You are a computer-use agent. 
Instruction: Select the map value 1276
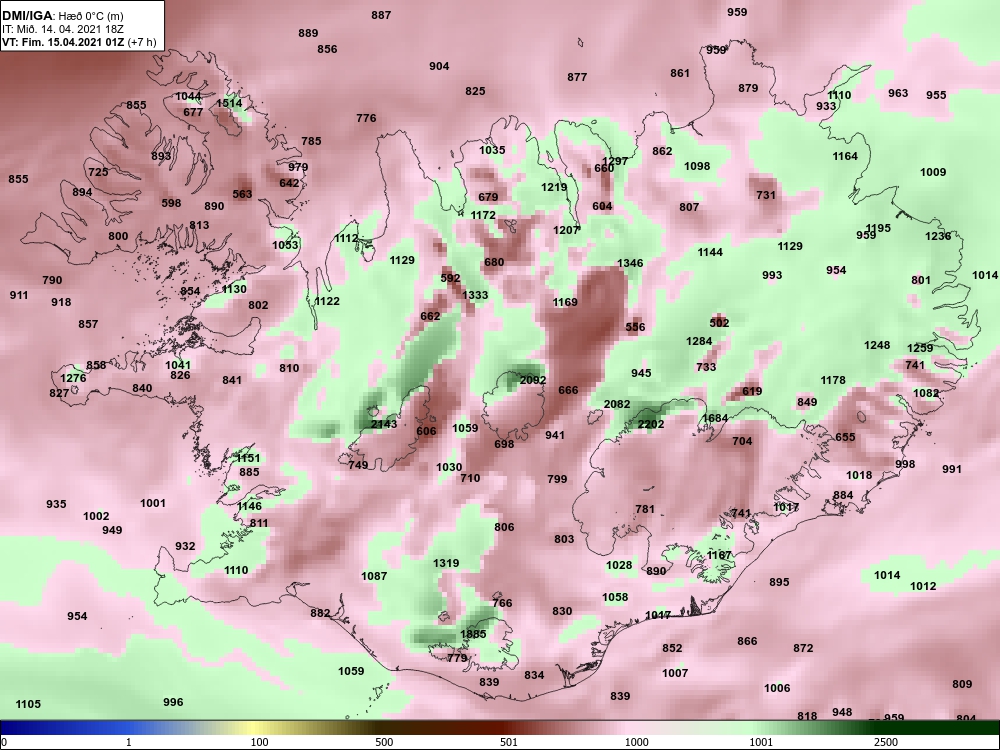pos(73,378)
